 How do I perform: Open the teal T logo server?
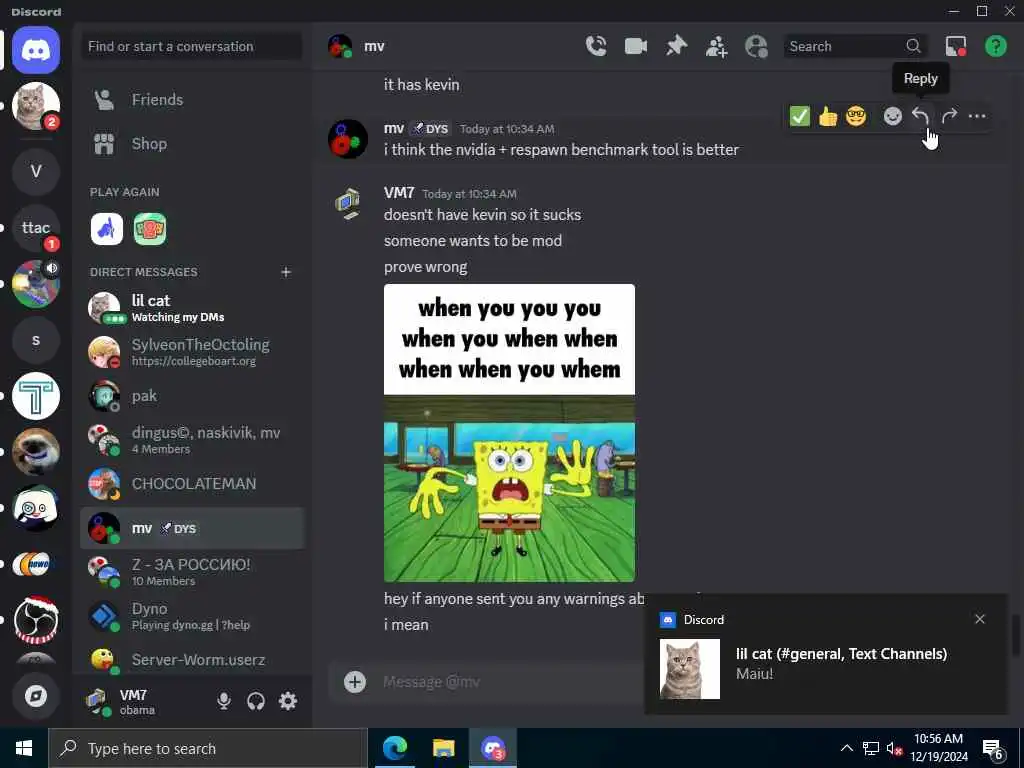36,396
